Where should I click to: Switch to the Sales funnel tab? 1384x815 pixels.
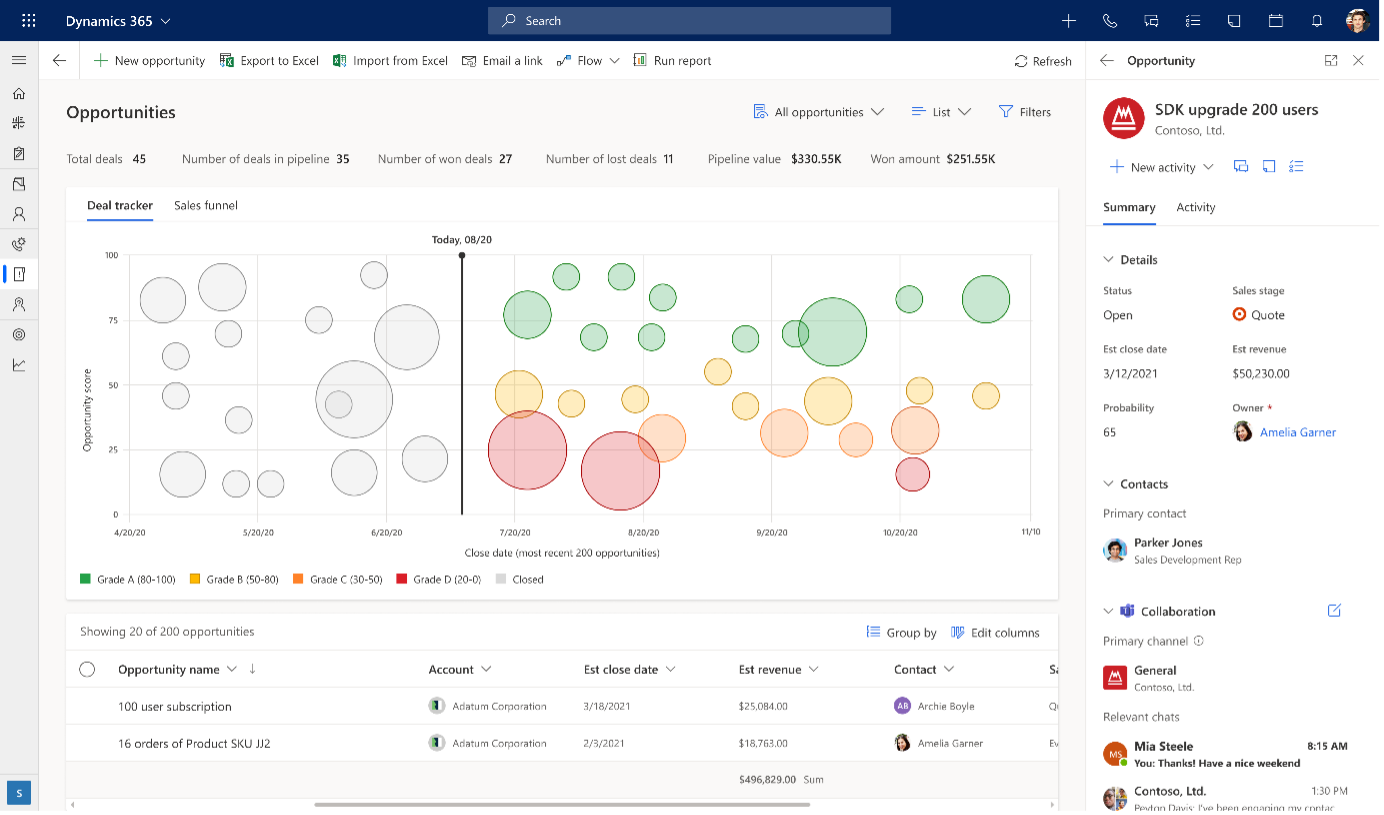[206, 205]
